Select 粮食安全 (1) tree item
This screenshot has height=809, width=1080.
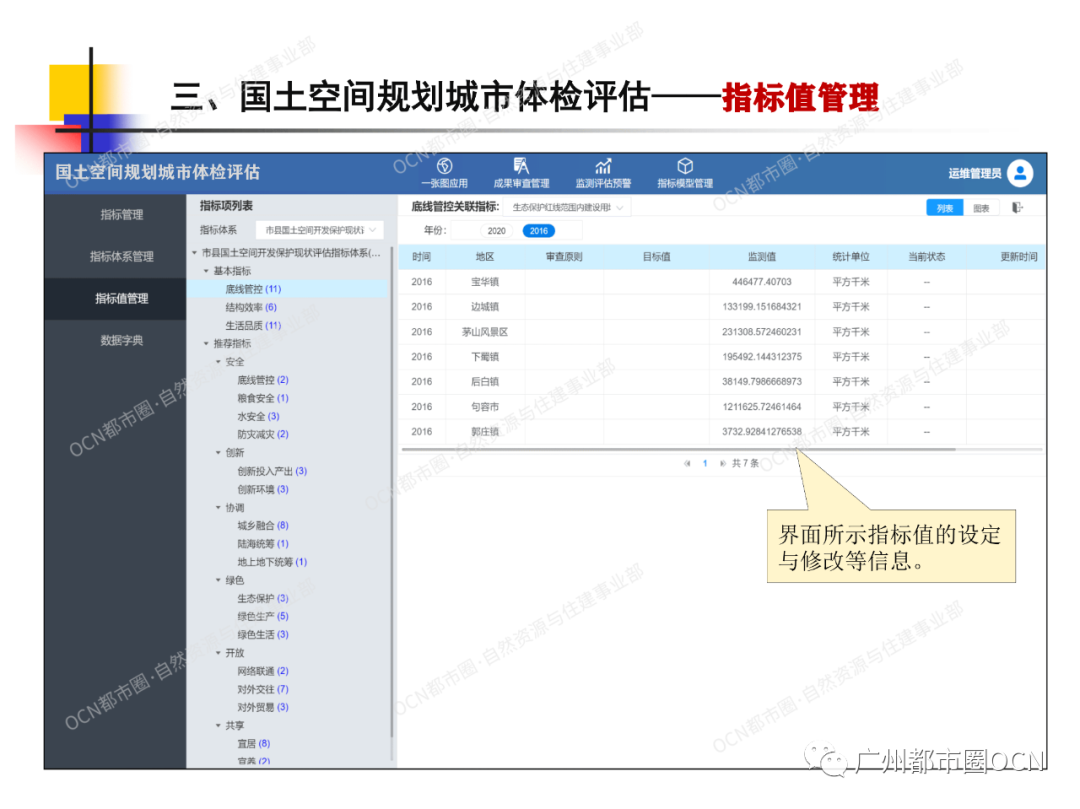[262, 399]
